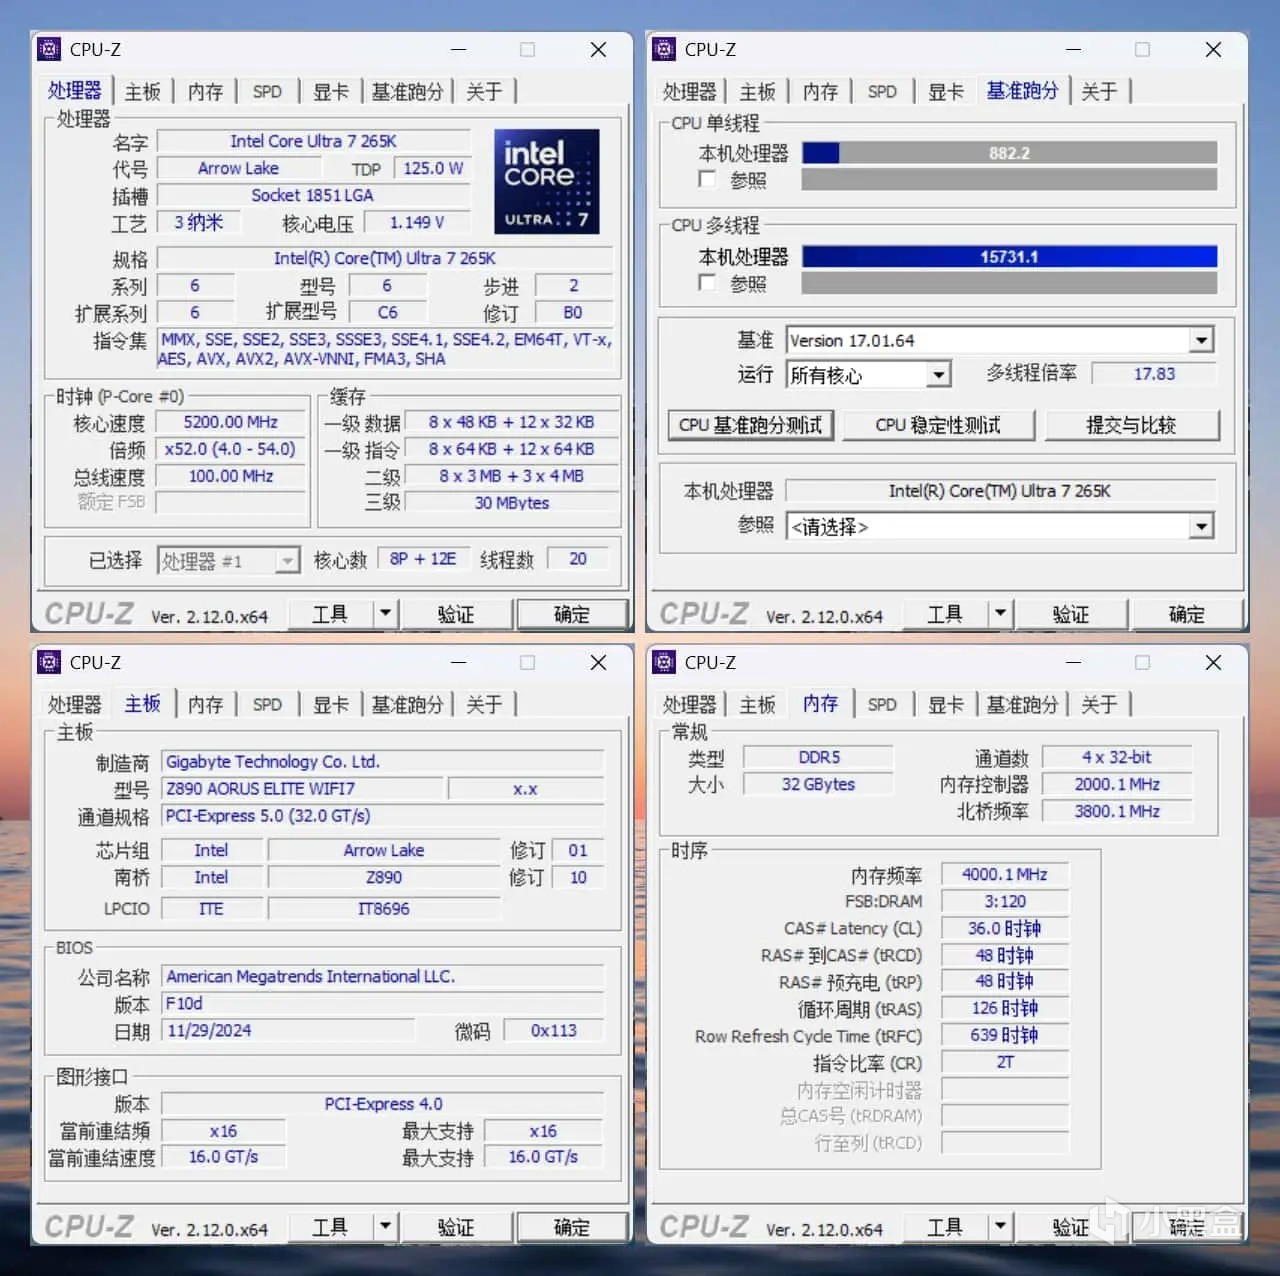Click the BIOS 版本 value F10d
This screenshot has width=1280, height=1276.
point(383,1004)
